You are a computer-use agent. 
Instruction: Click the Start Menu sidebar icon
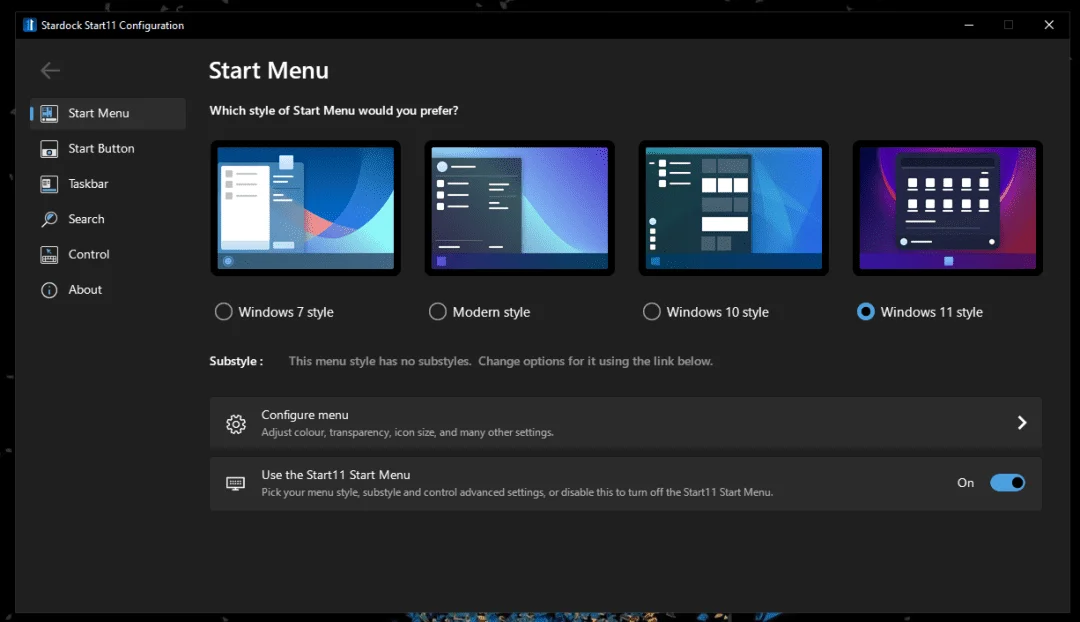(x=49, y=114)
